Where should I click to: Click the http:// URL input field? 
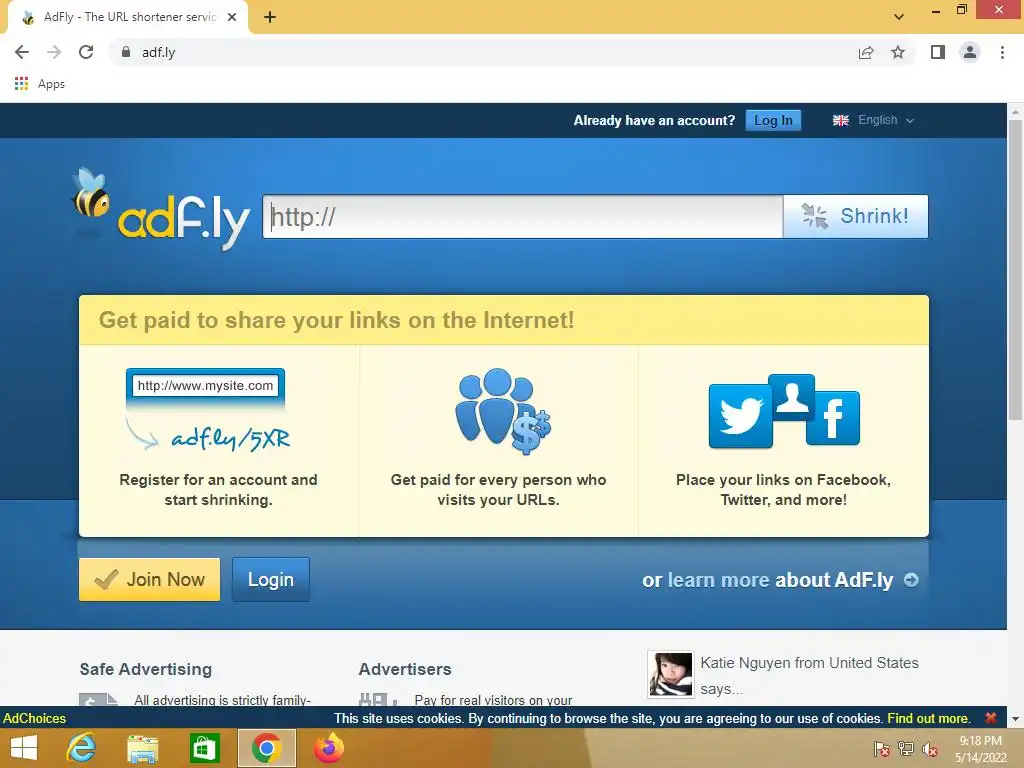point(522,216)
